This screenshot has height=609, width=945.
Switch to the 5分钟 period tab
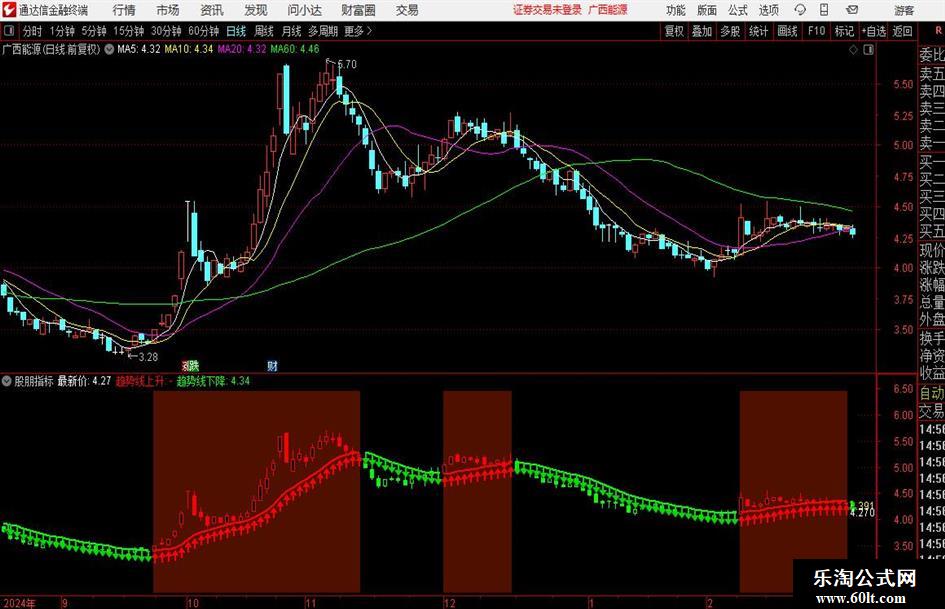pyautogui.click(x=94, y=31)
